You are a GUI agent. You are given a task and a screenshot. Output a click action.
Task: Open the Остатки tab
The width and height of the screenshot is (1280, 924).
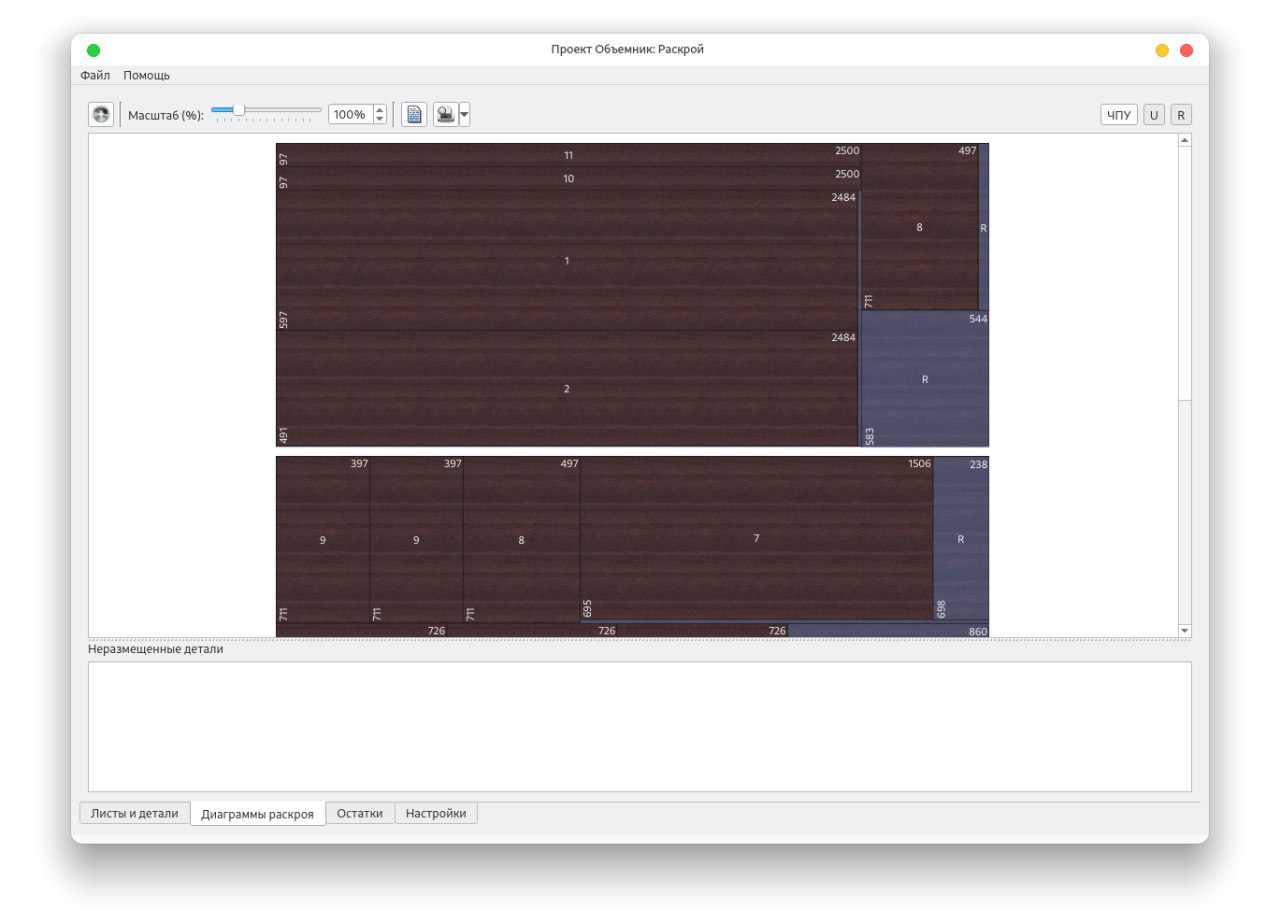(x=360, y=813)
